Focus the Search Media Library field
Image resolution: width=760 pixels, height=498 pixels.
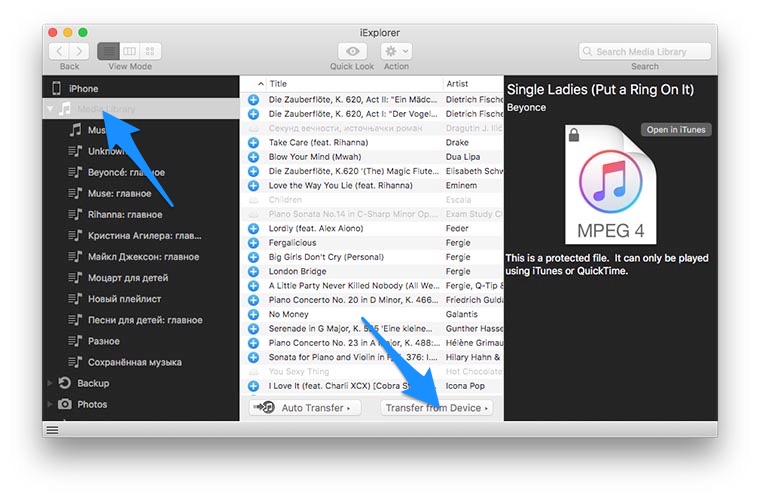point(645,51)
